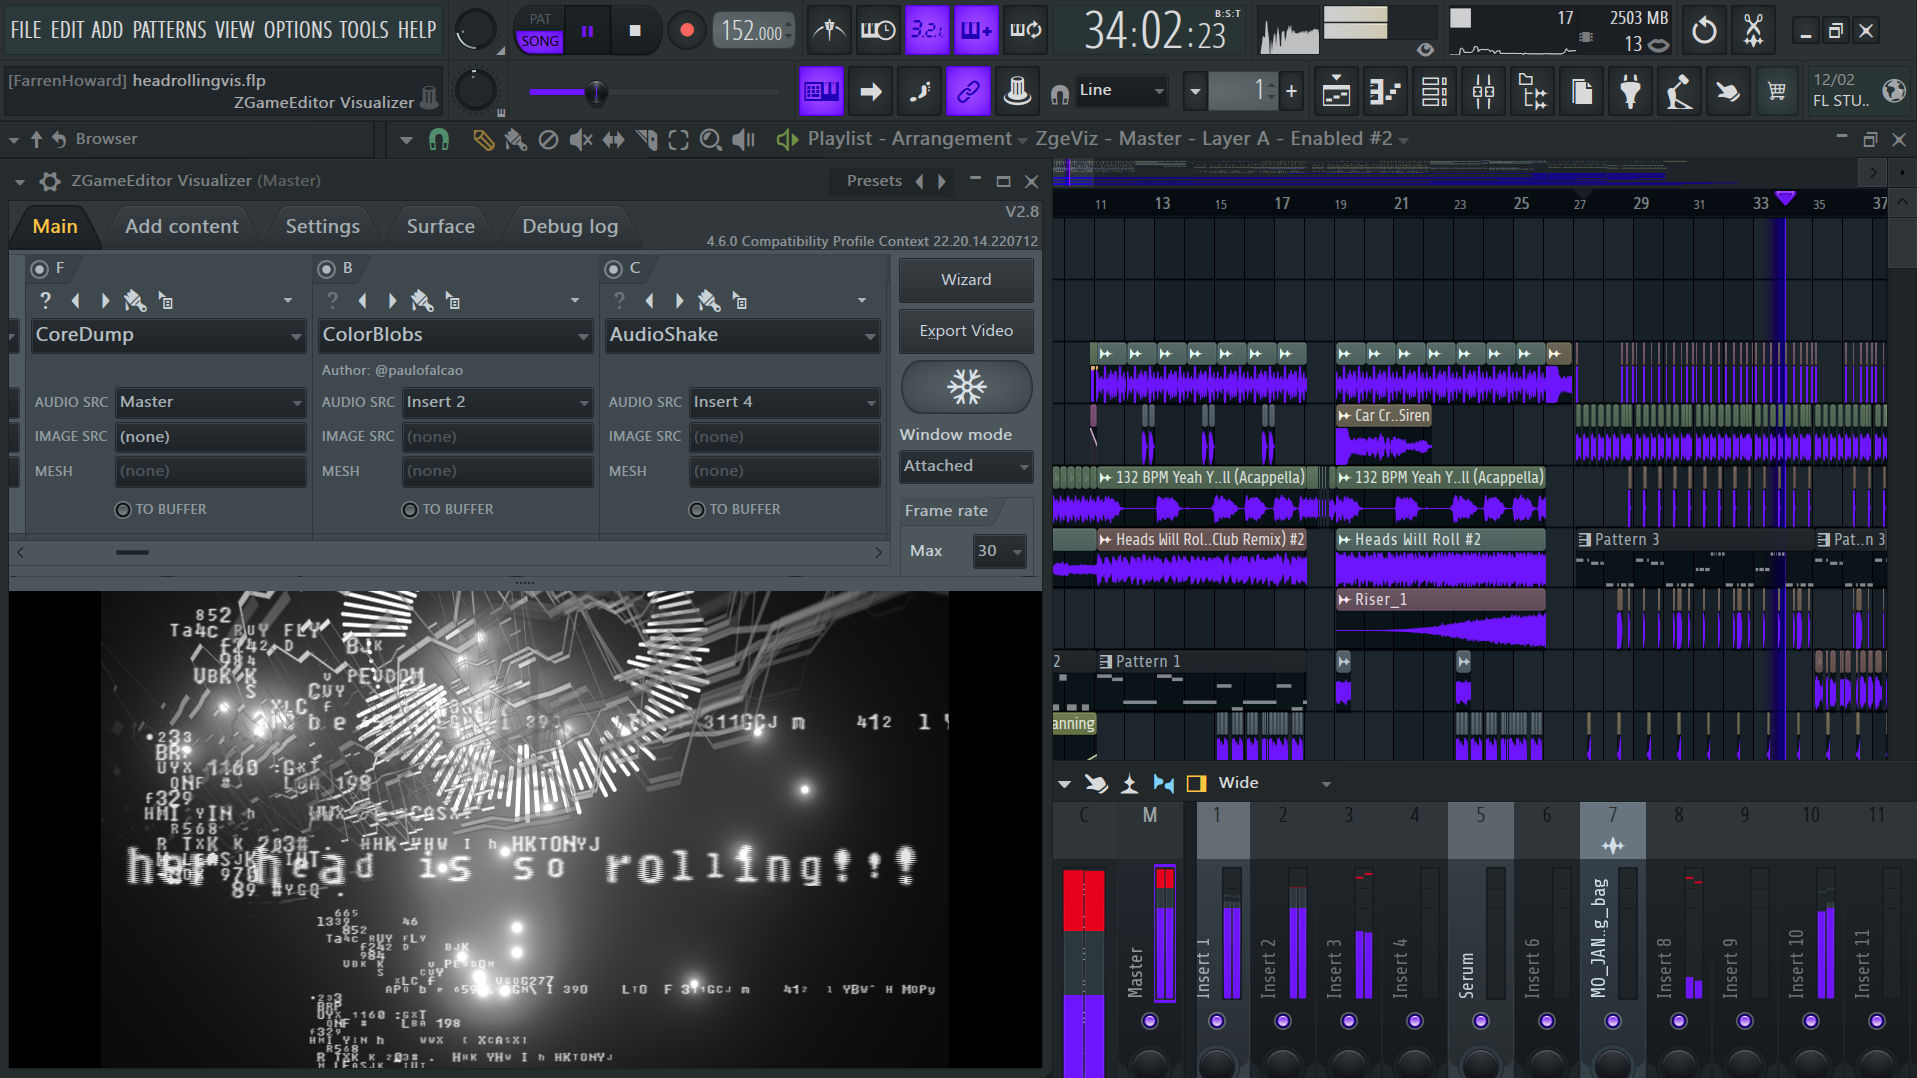Switch to Debug log tab
The image size is (1917, 1078).
pos(570,227)
